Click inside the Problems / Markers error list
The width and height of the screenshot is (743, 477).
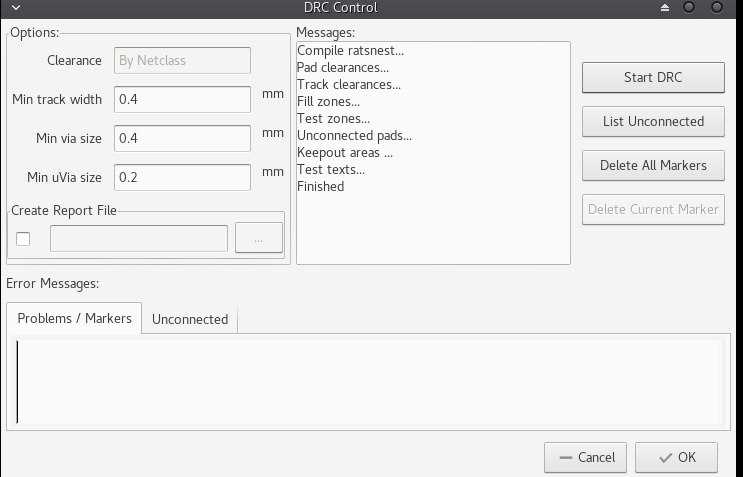(368, 382)
